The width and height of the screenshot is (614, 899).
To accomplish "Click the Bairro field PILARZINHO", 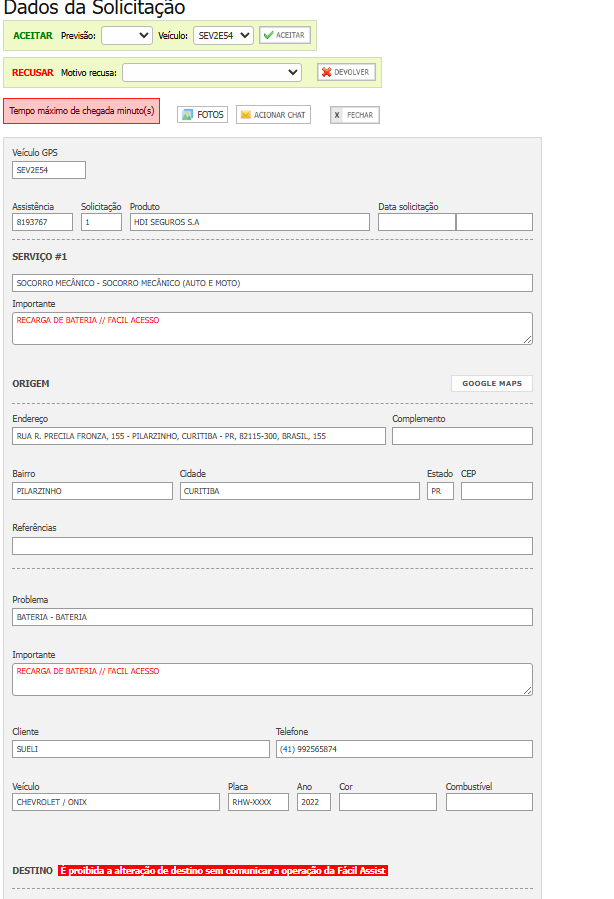I will point(92,491).
